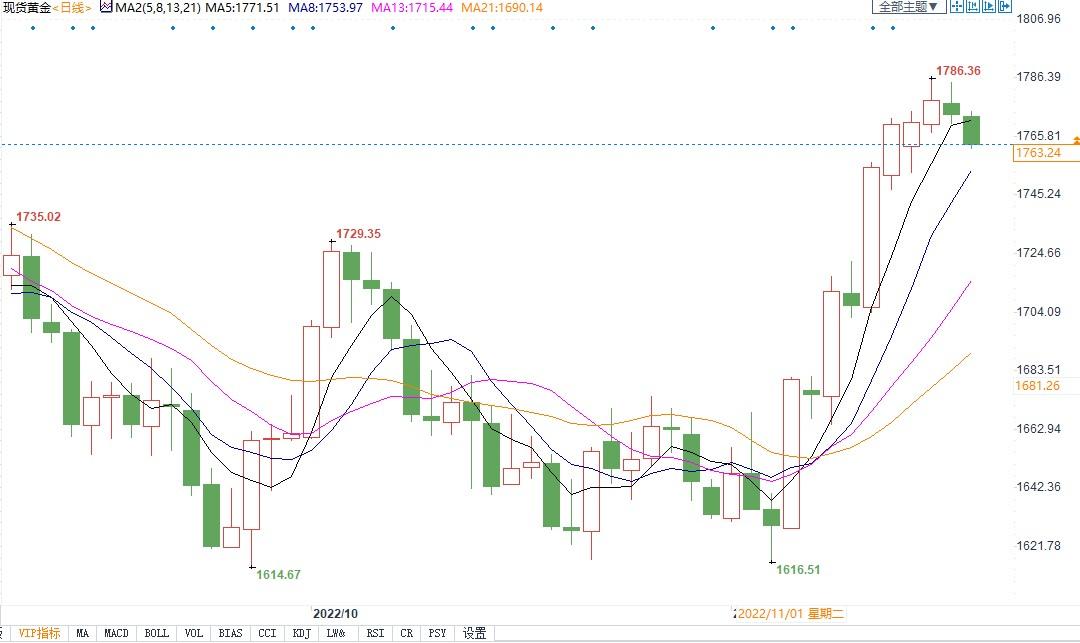Click the MA2 indicator chart icon
1080x643 pixels.
pyautogui.click(x=107, y=7)
